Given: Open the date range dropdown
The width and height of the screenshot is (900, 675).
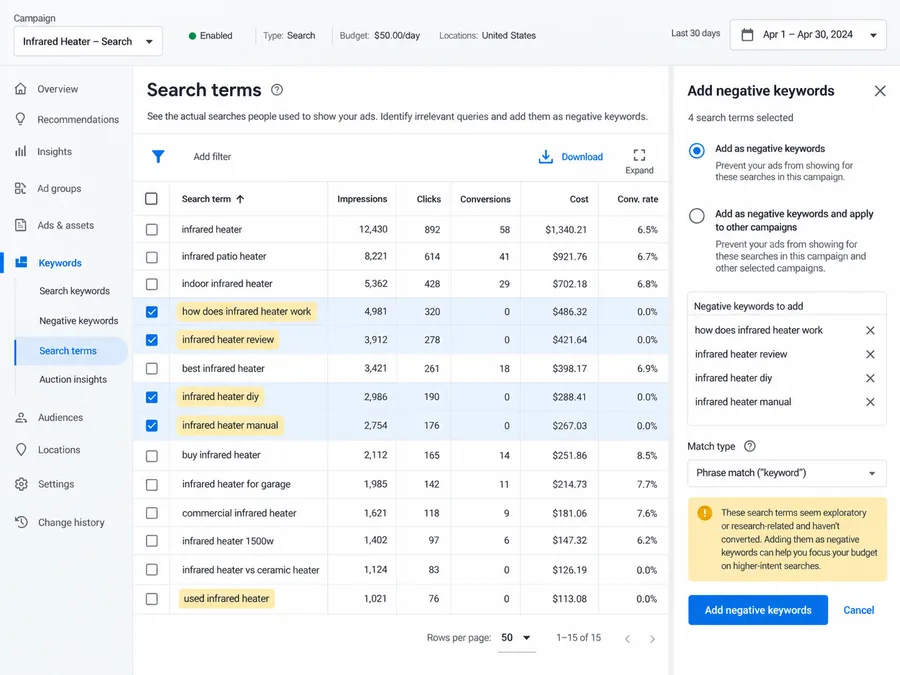Looking at the screenshot, I should click(x=808, y=35).
